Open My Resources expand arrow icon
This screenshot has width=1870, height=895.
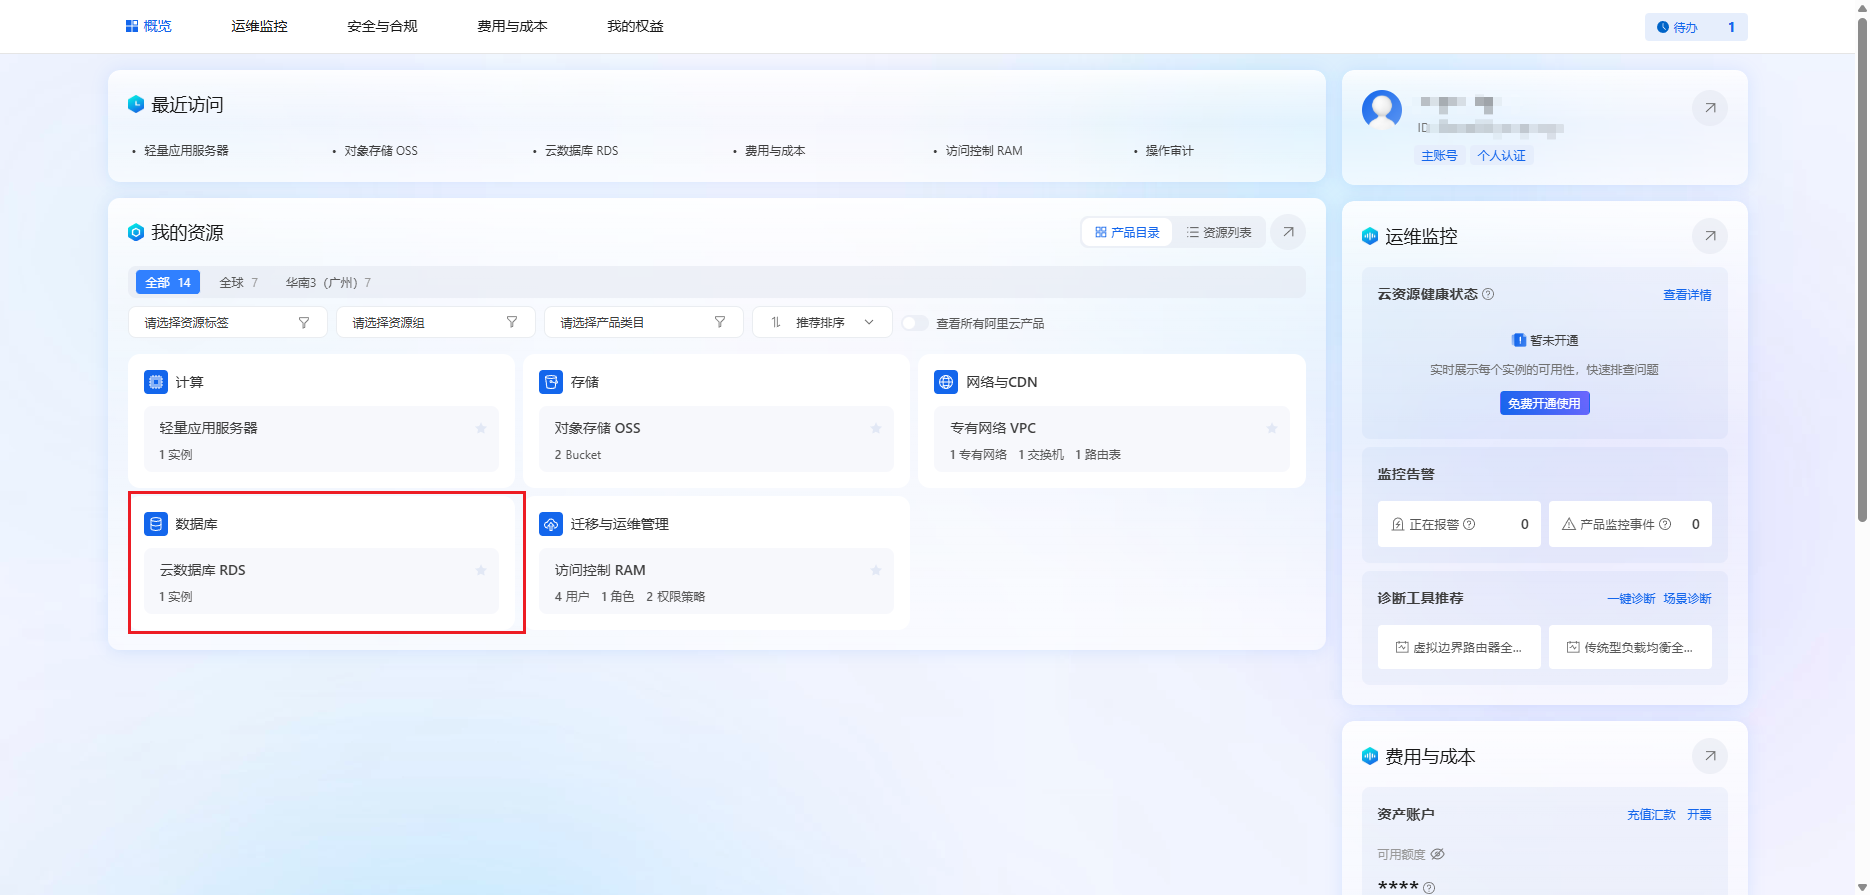click(1288, 232)
